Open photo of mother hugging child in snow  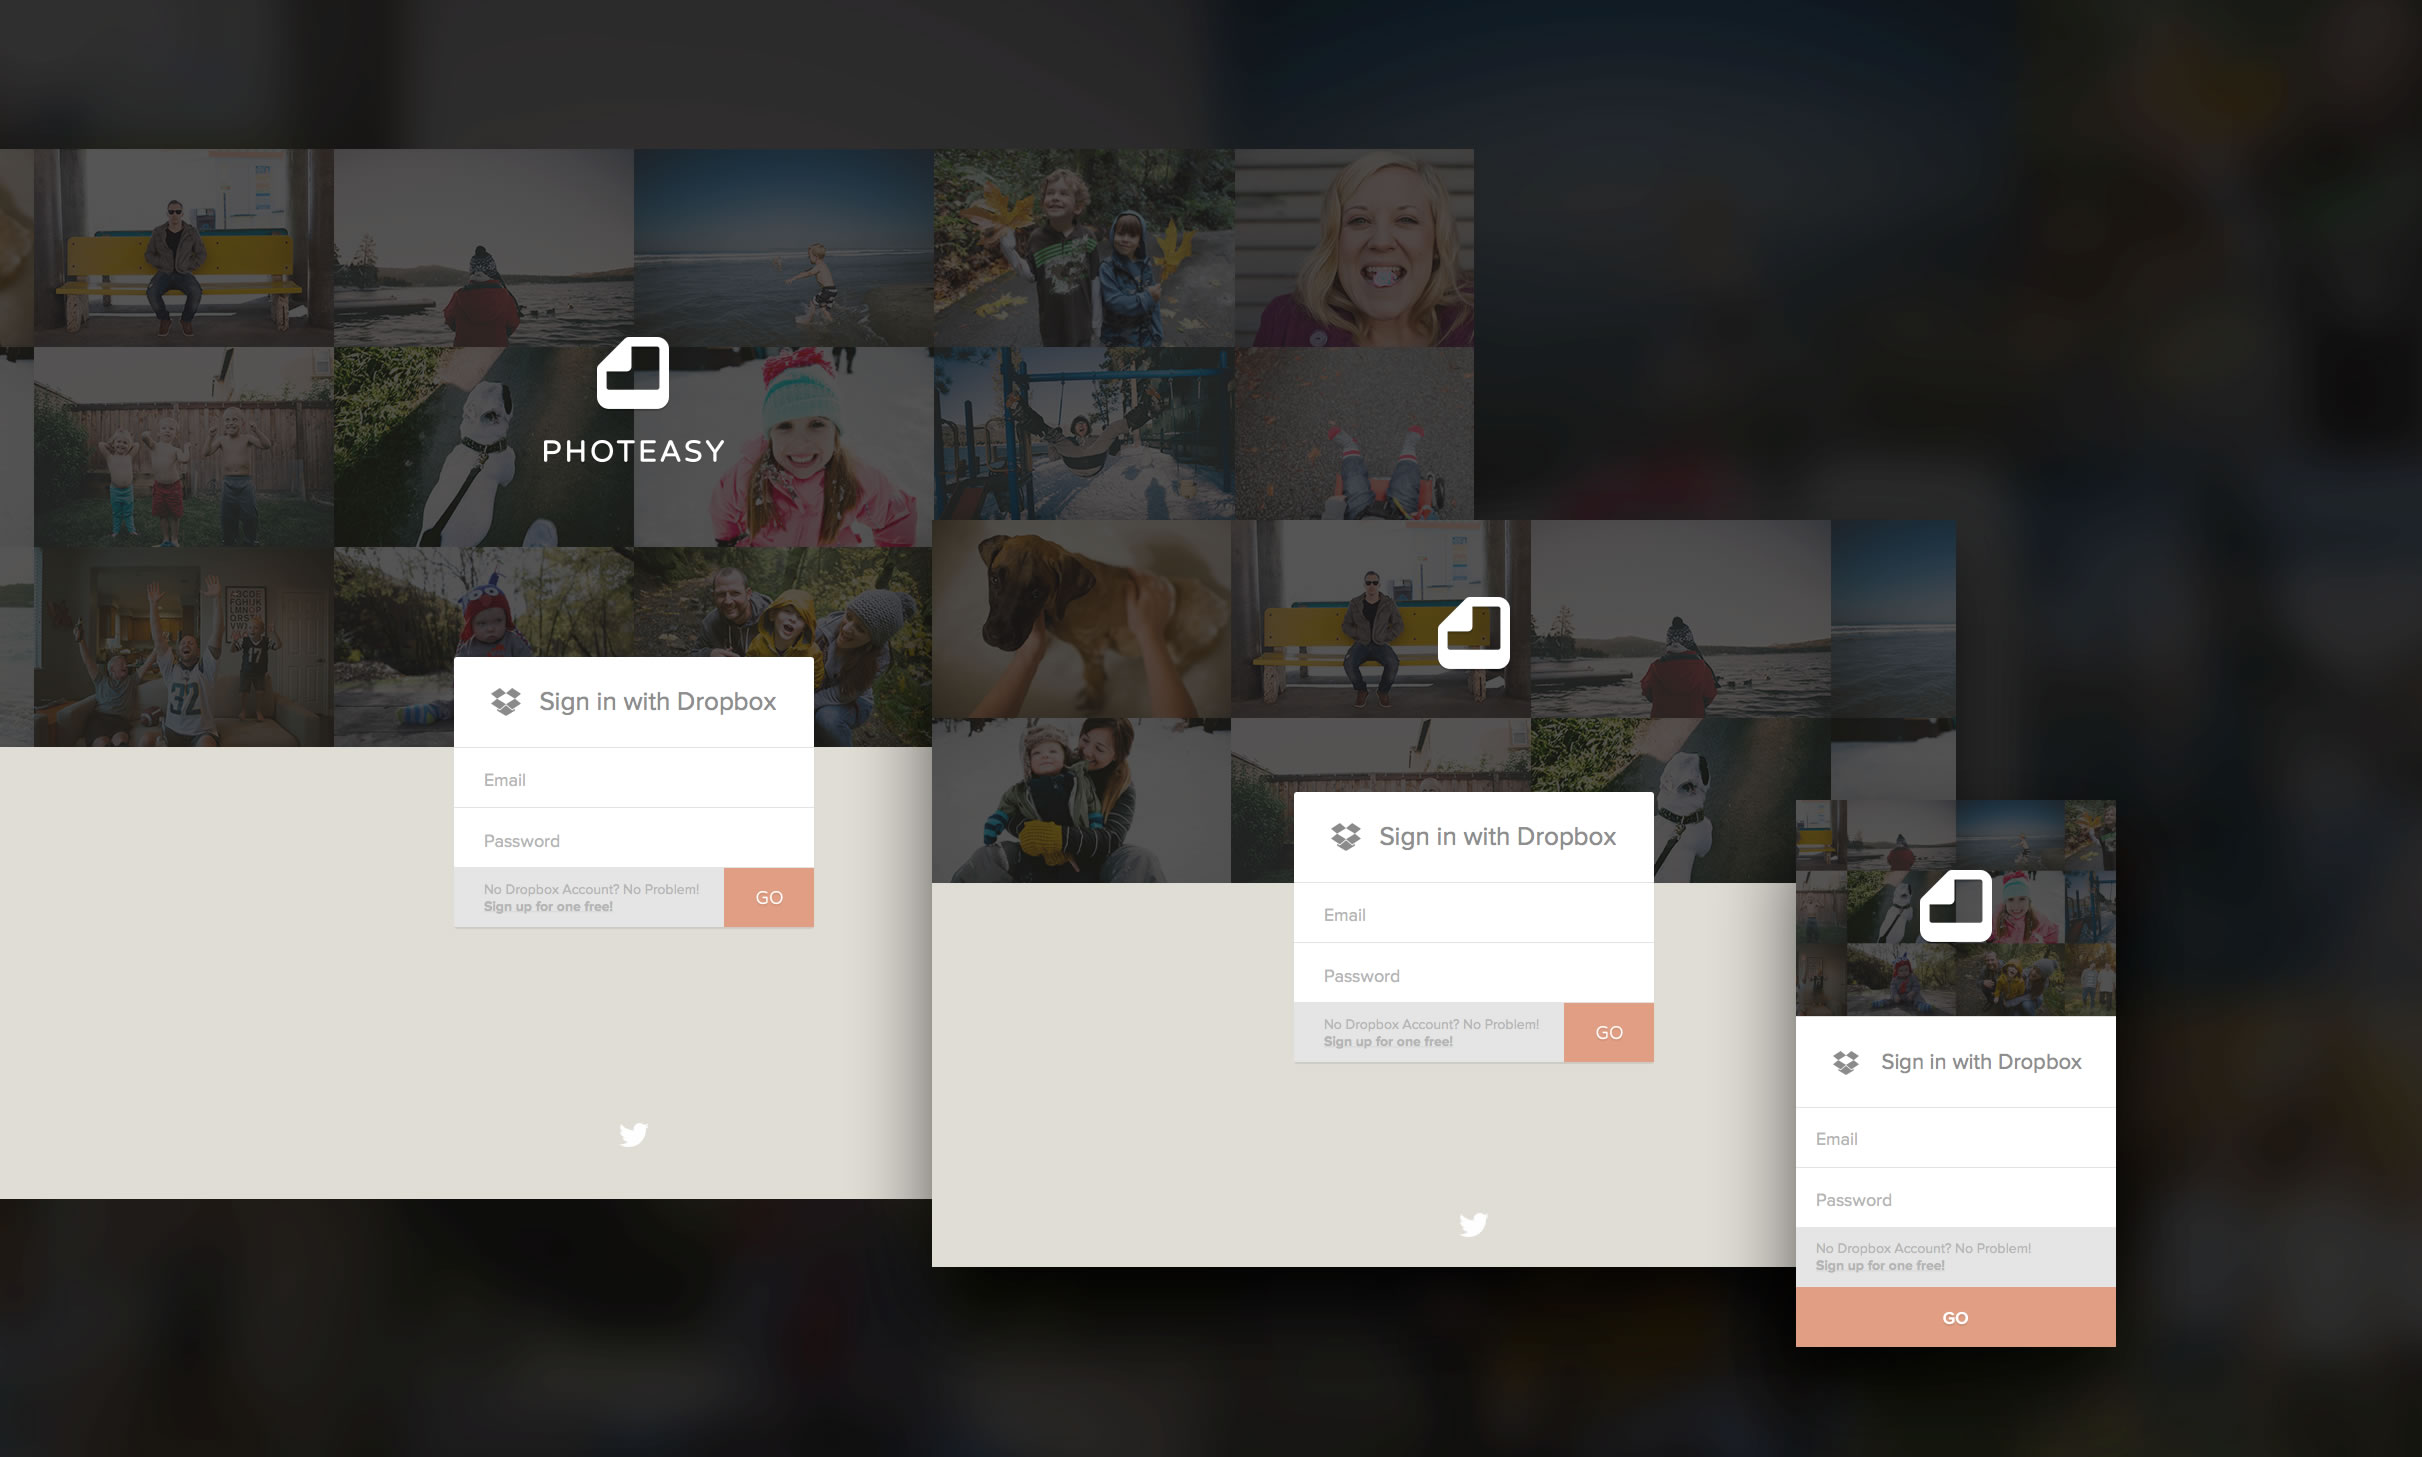tap(1081, 800)
